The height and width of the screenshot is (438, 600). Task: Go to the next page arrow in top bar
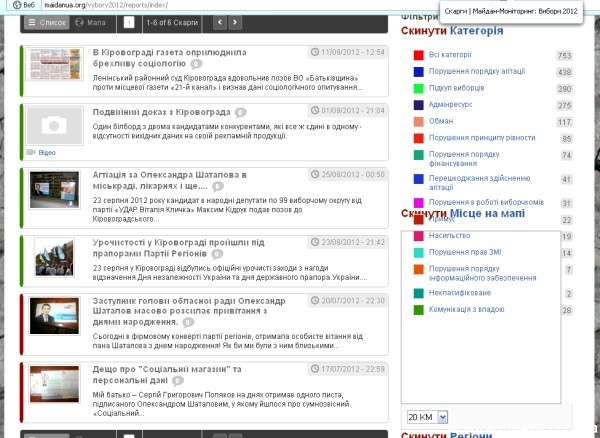pos(235,23)
